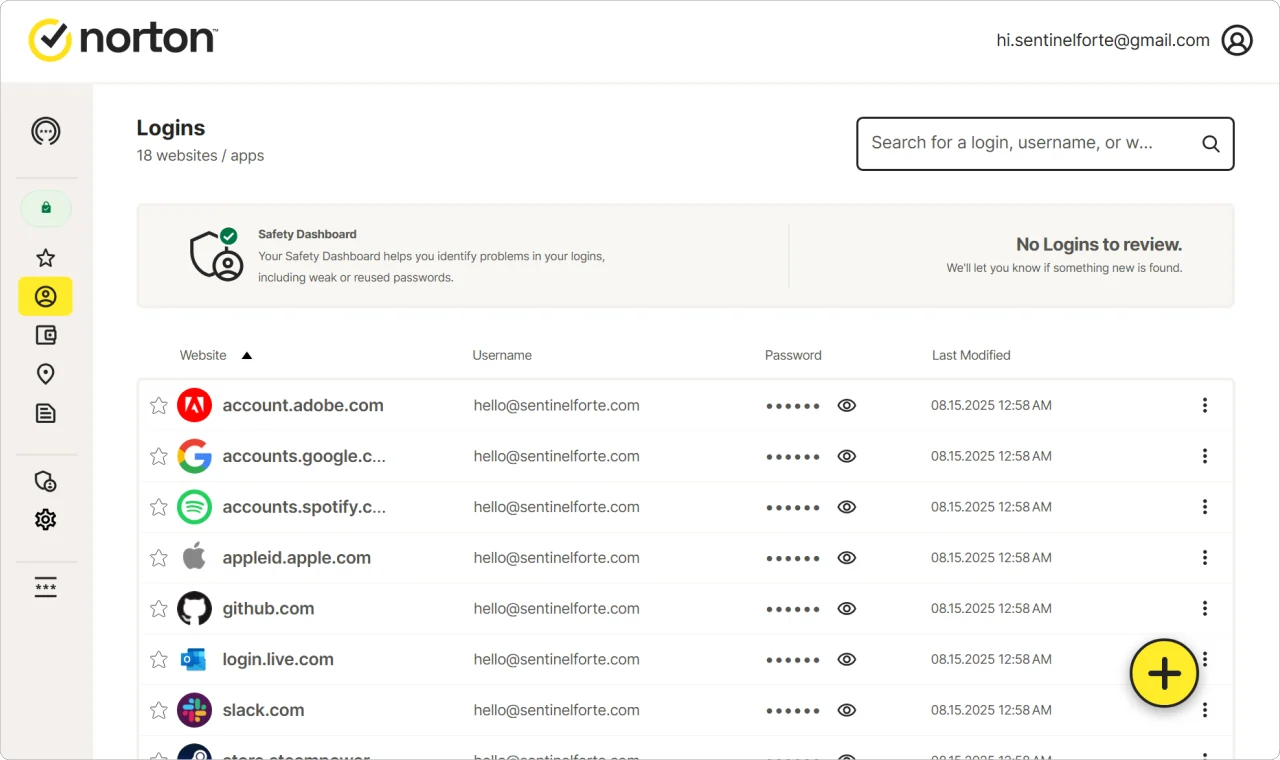The image size is (1280, 760).
Task: Favorite slack.com with its star
Action: pyautogui.click(x=158, y=710)
